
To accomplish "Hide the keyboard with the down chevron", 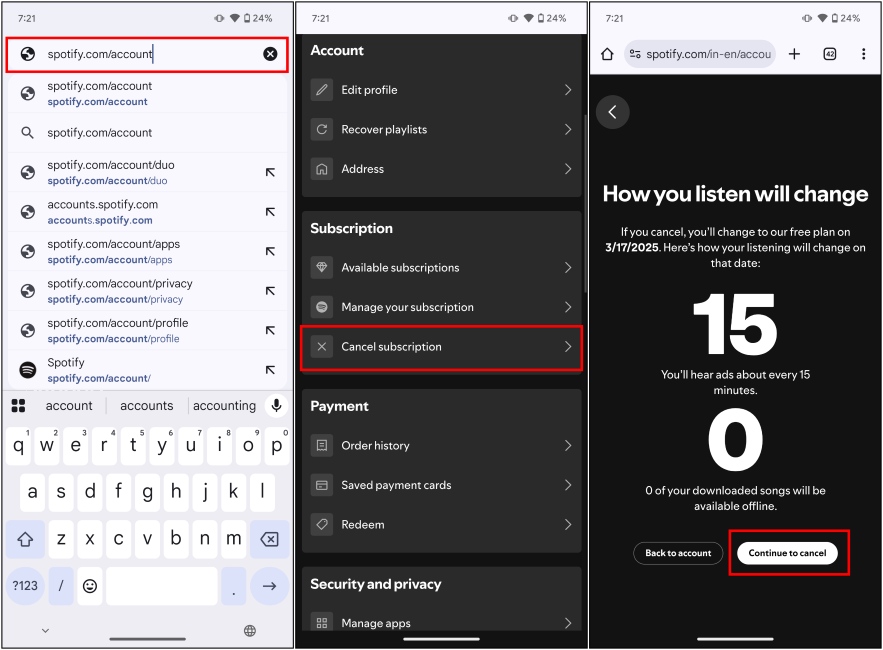I will [x=46, y=630].
